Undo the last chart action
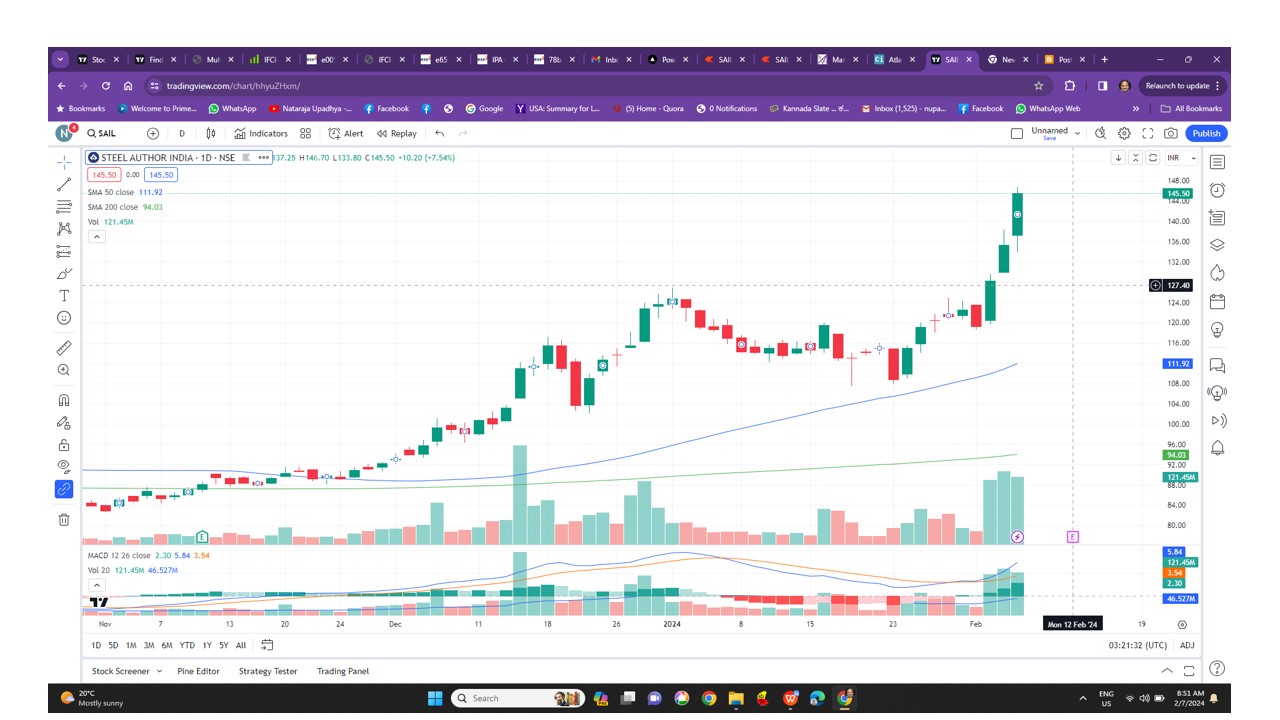This screenshot has width=1280, height=720. [439, 133]
